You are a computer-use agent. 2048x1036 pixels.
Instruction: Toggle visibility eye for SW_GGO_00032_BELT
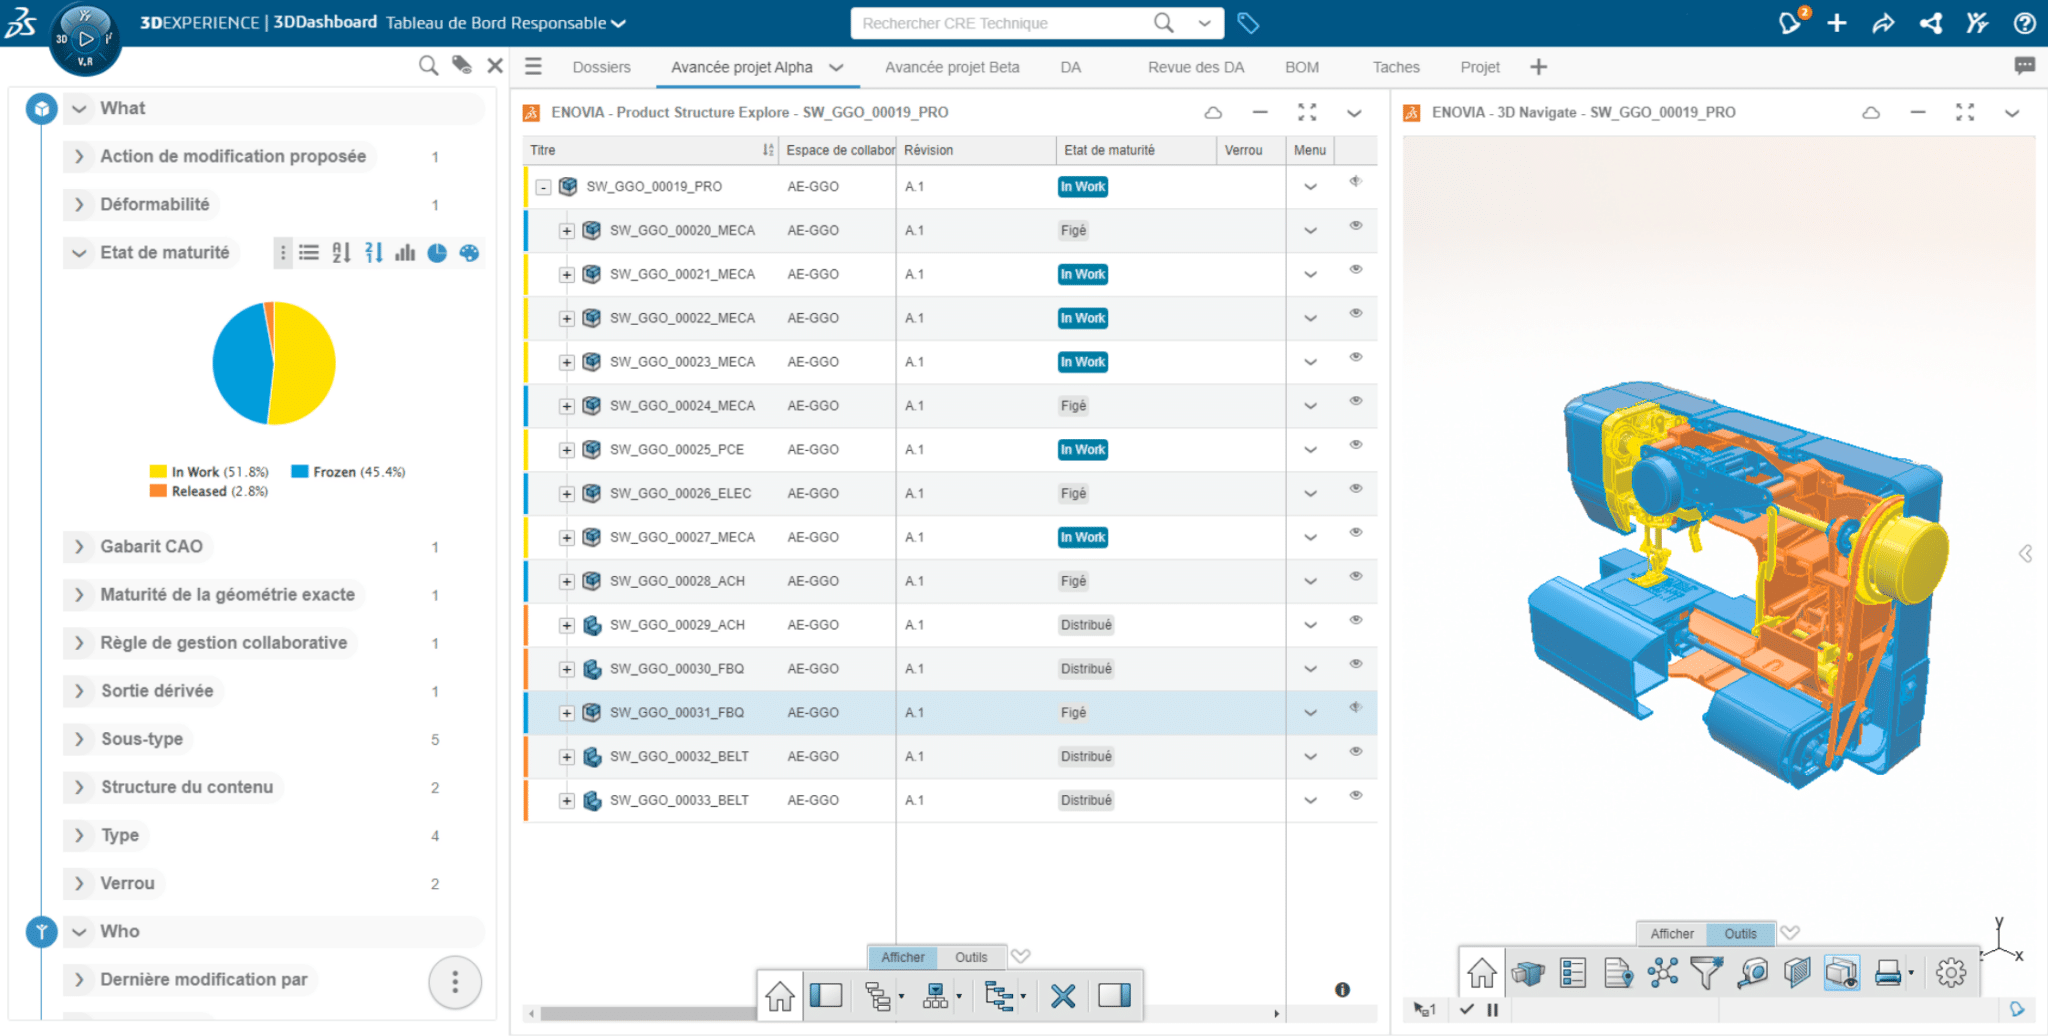1356,752
